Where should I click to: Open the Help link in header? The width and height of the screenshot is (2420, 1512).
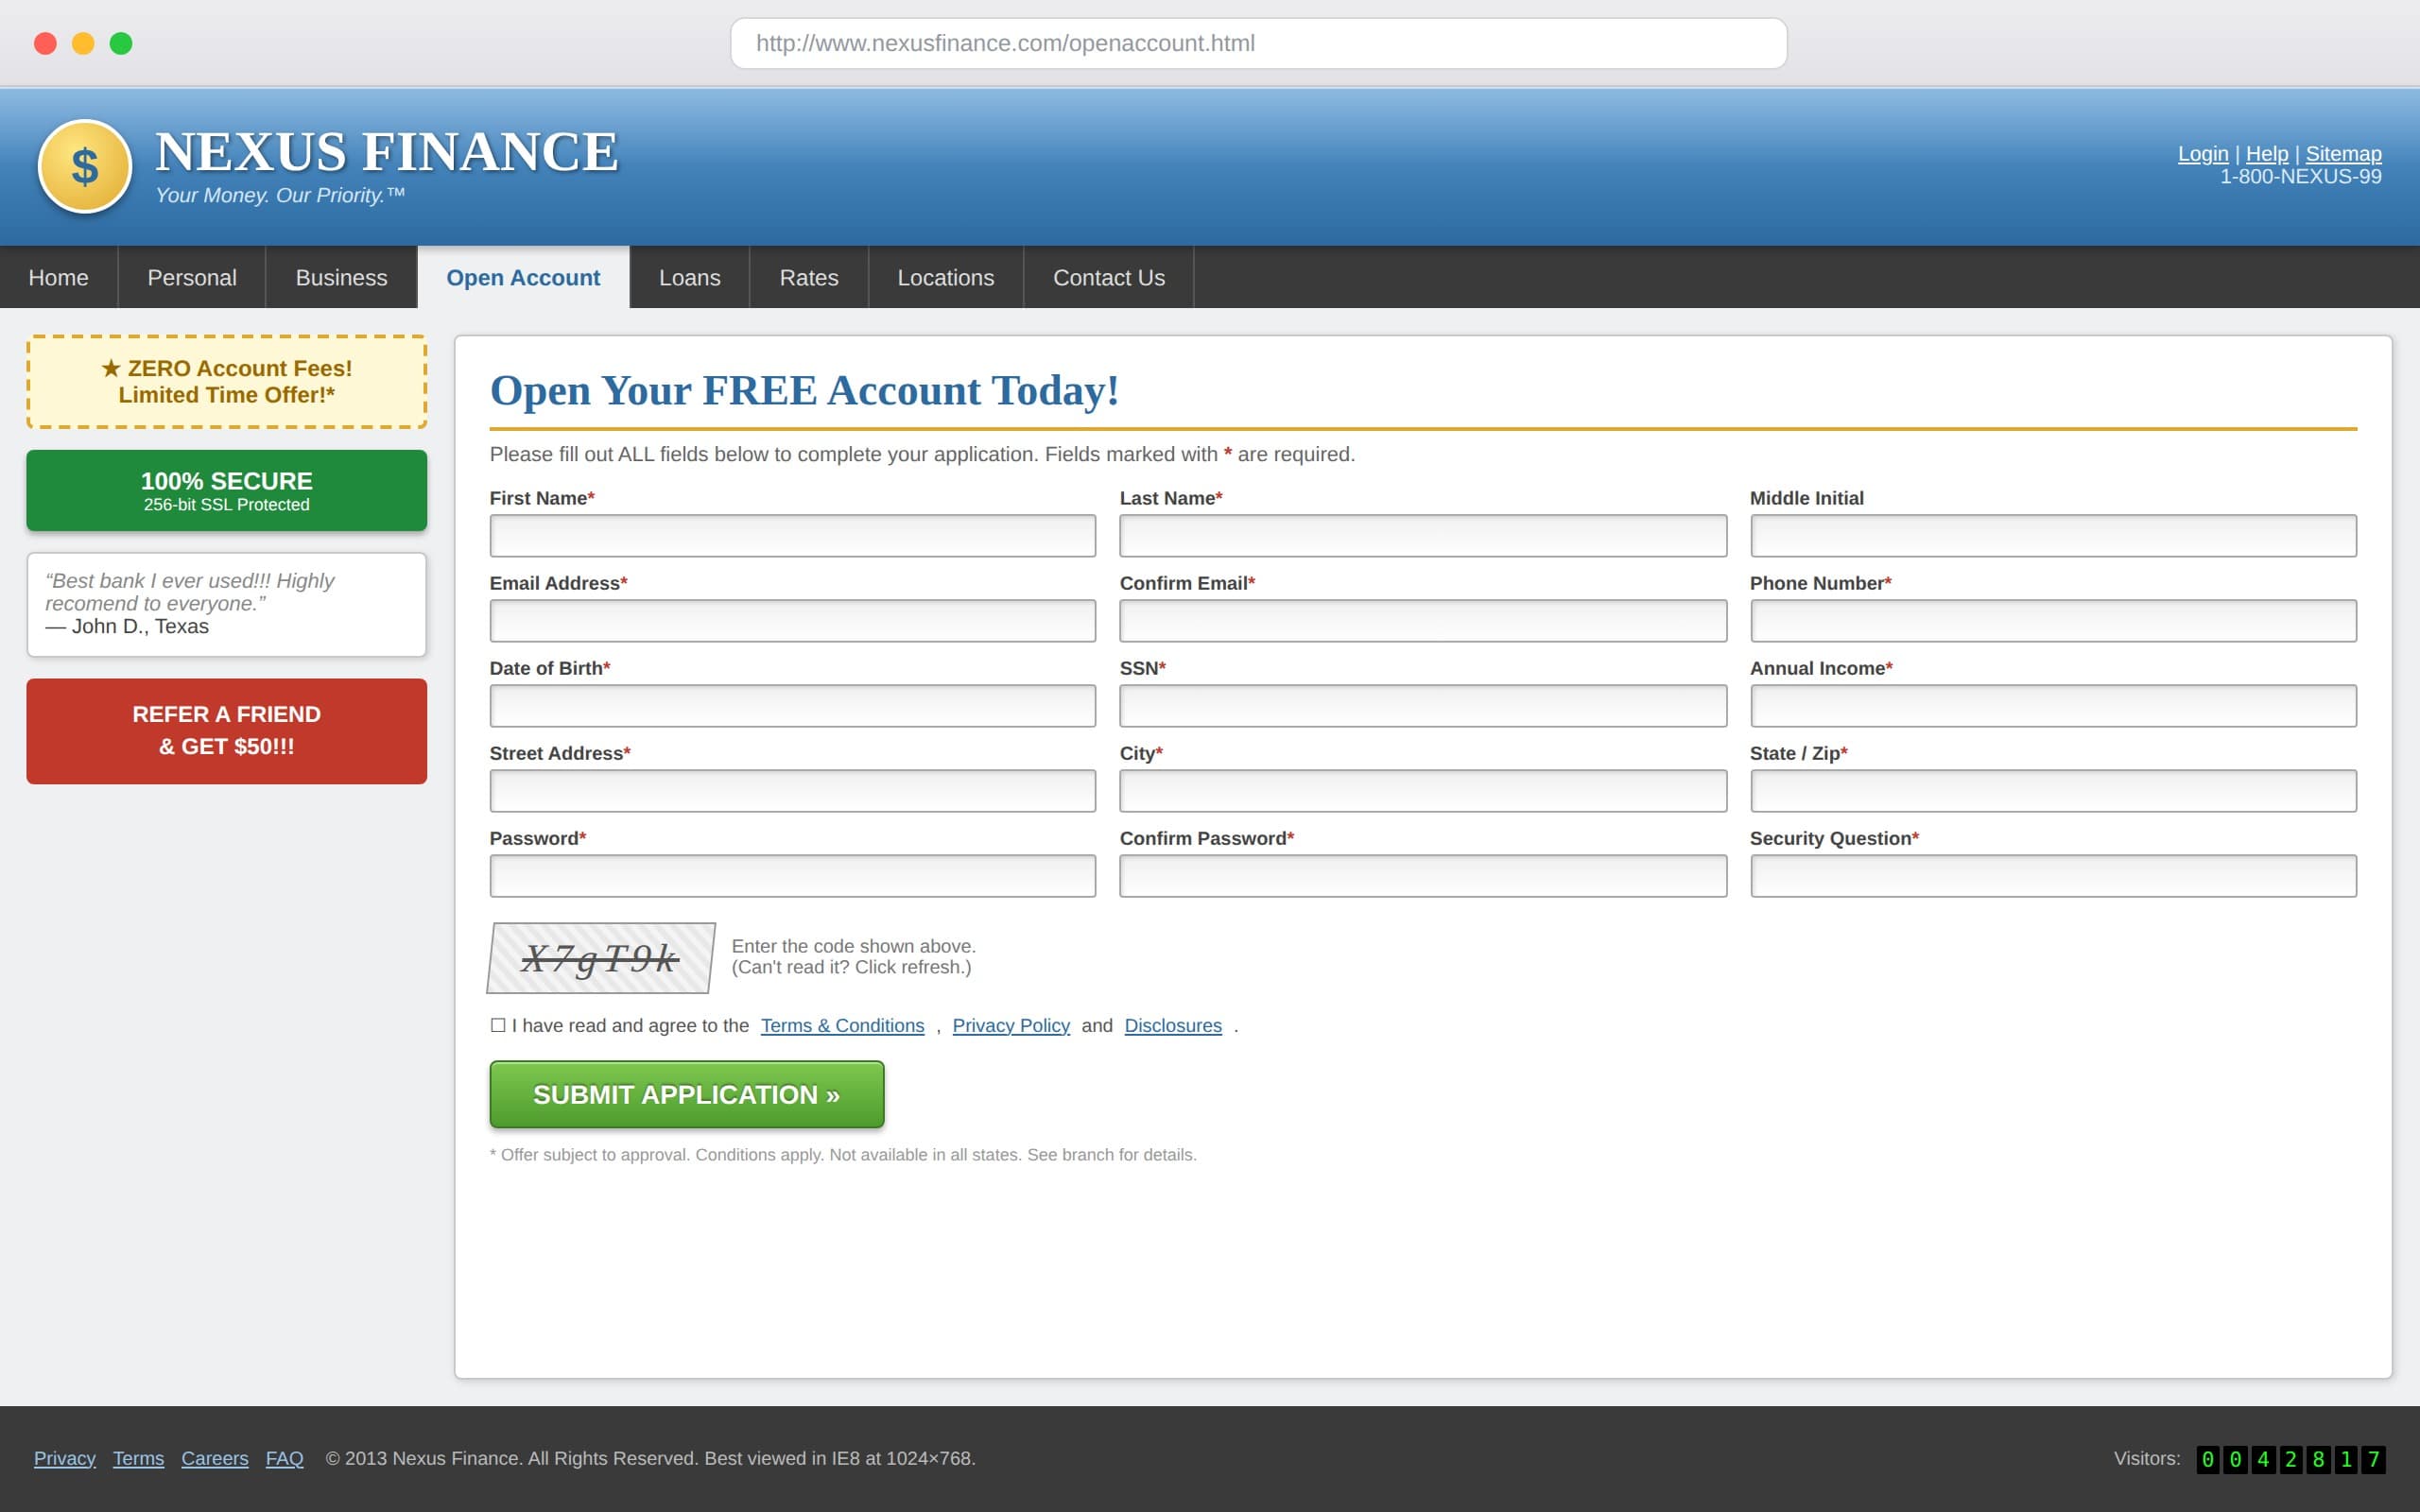(x=2267, y=153)
